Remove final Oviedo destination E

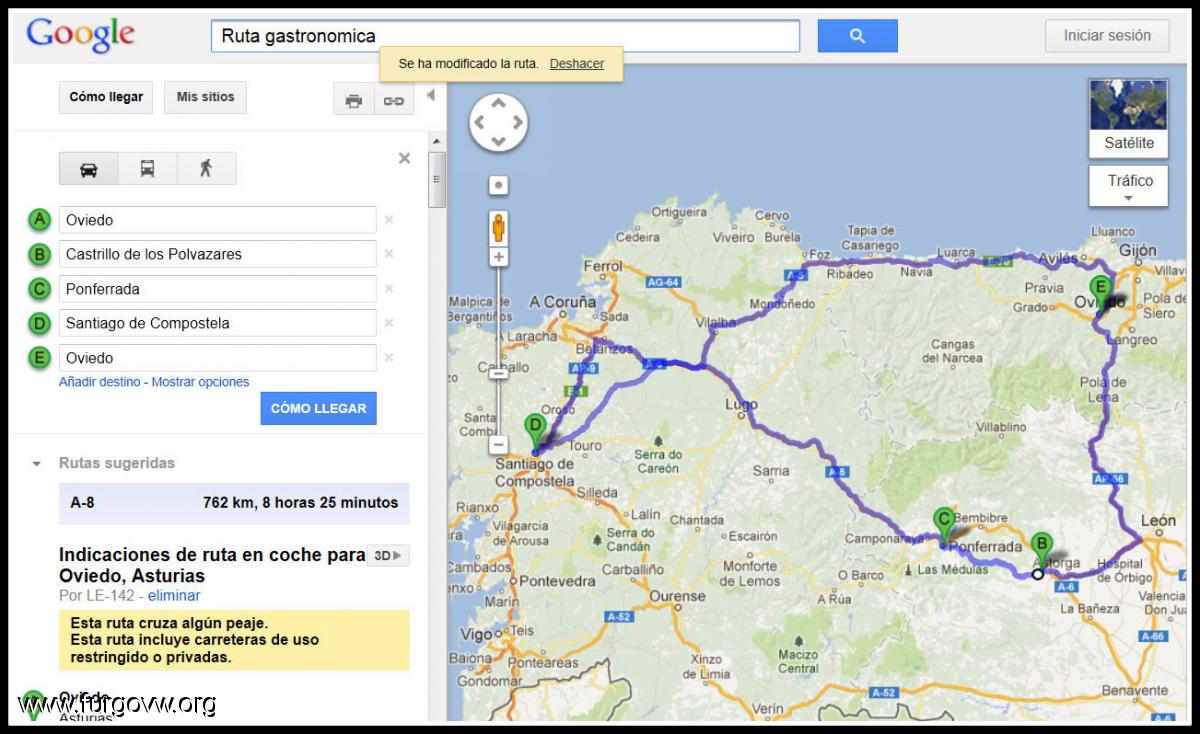coord(389,358)
